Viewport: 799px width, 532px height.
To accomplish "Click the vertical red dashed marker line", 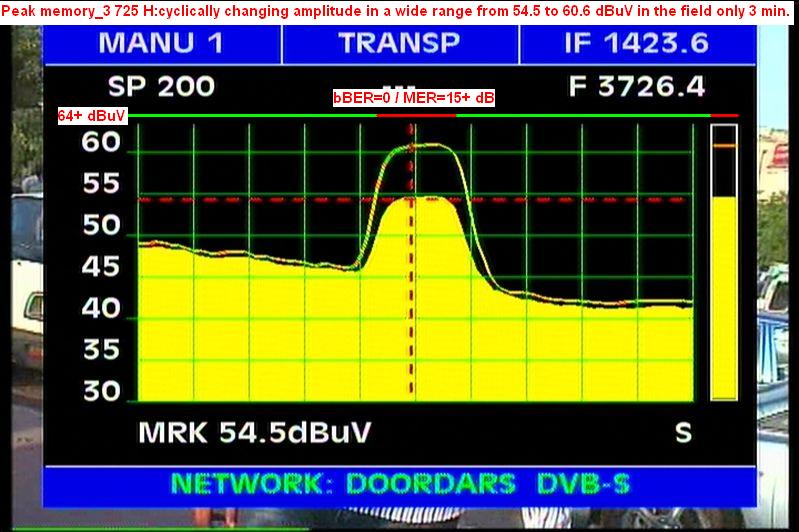I will tap(411, 300).
